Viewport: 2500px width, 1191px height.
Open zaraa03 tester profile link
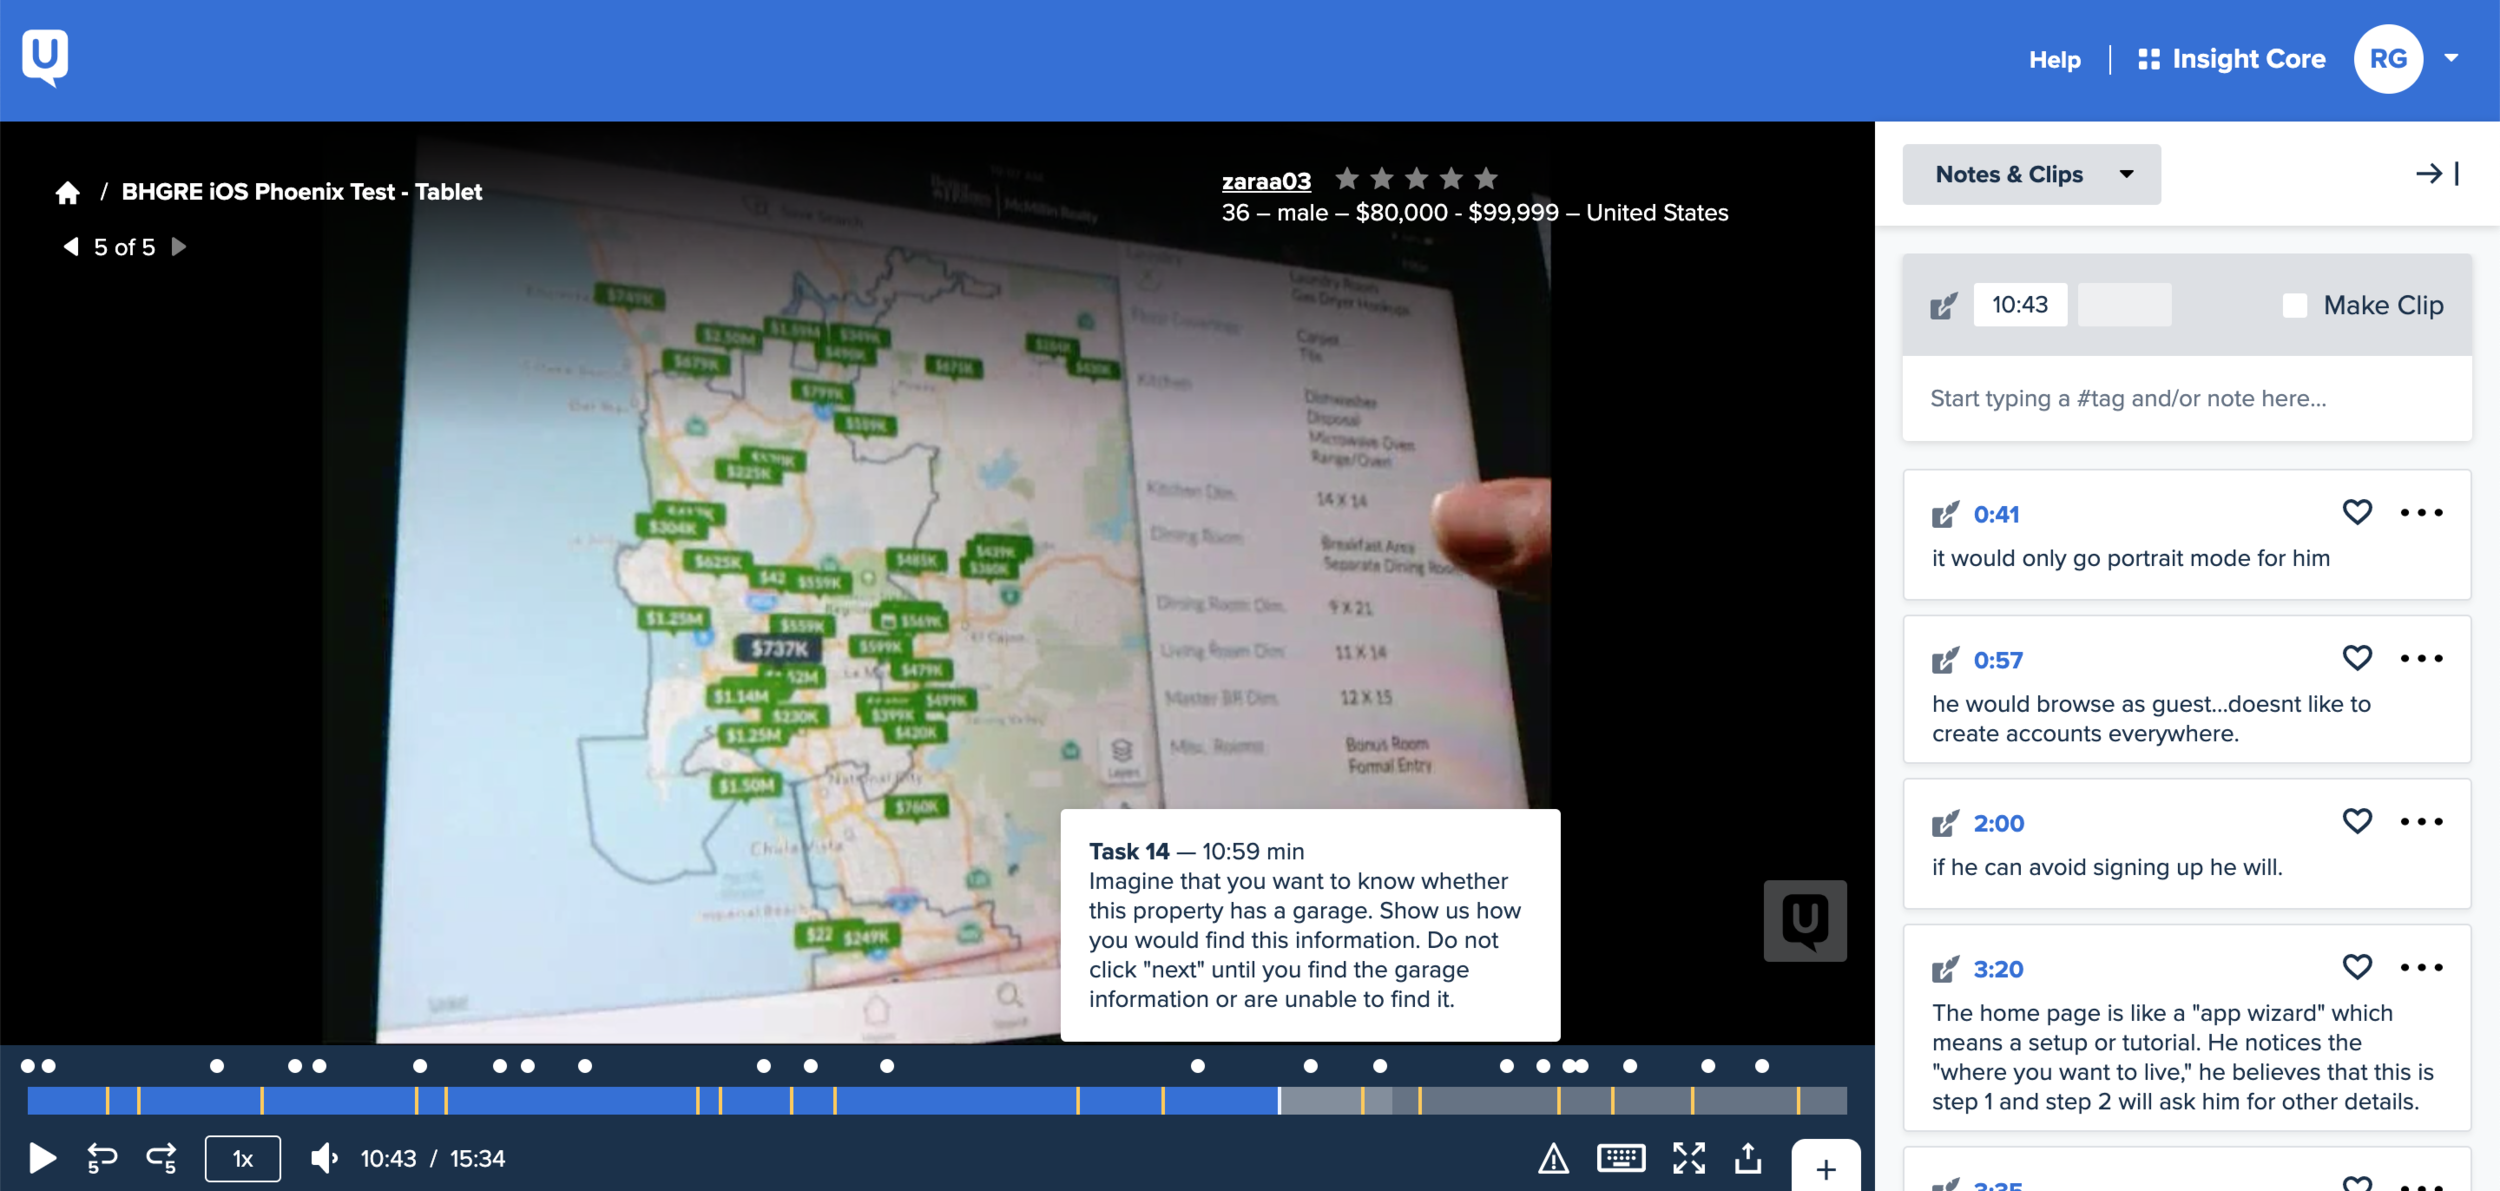pyautogui.click(x=1265, y=181)
